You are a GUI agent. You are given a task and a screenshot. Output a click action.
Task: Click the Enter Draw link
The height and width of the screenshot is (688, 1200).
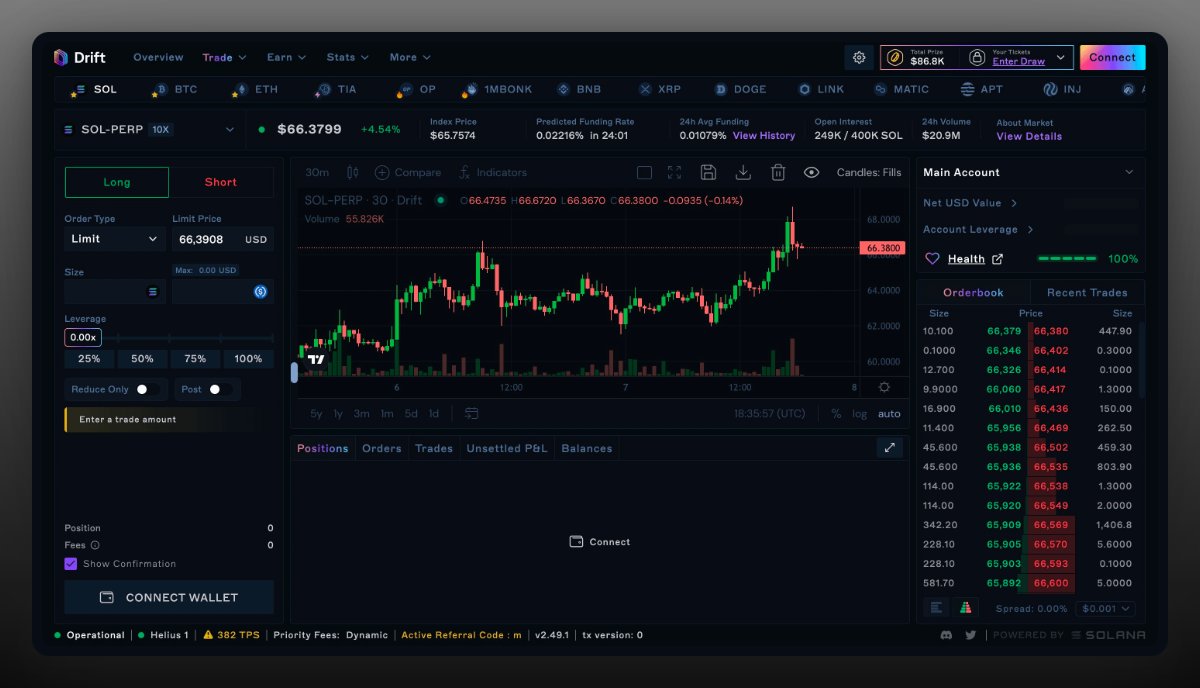[1019, 62]
